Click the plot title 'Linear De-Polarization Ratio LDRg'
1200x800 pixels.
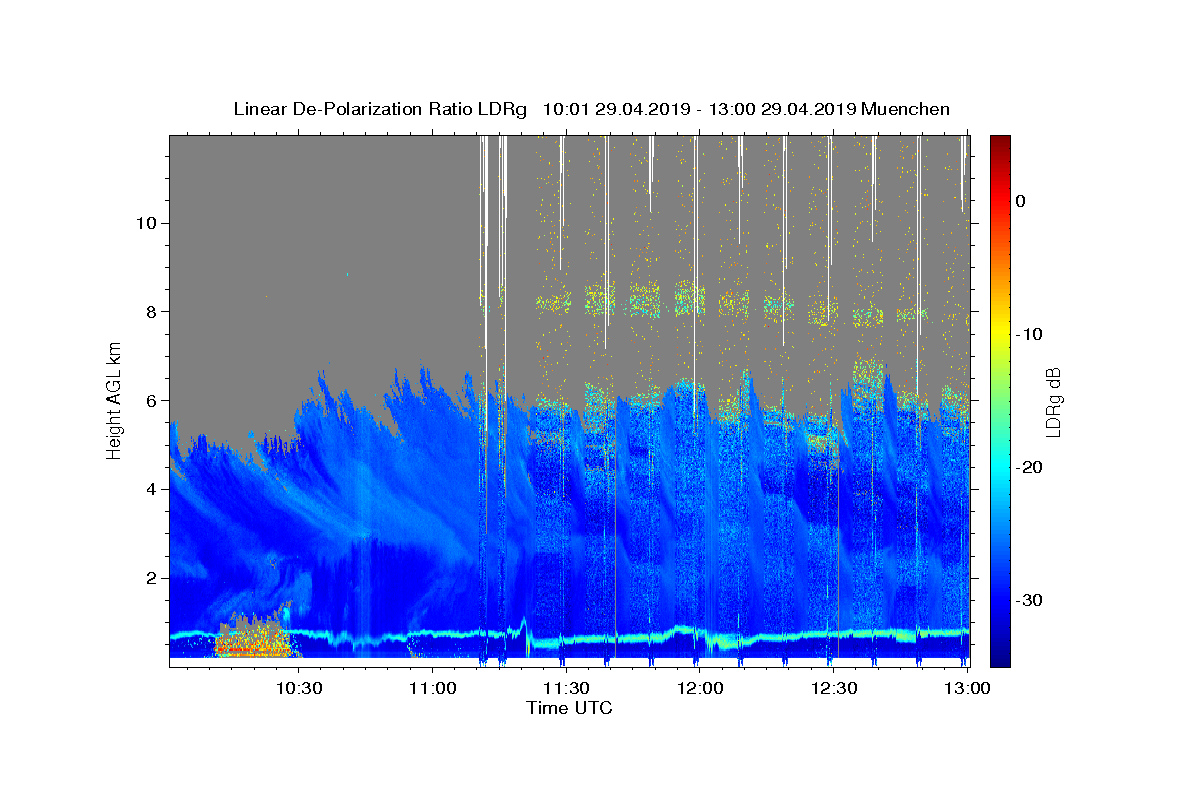[380, 109]
